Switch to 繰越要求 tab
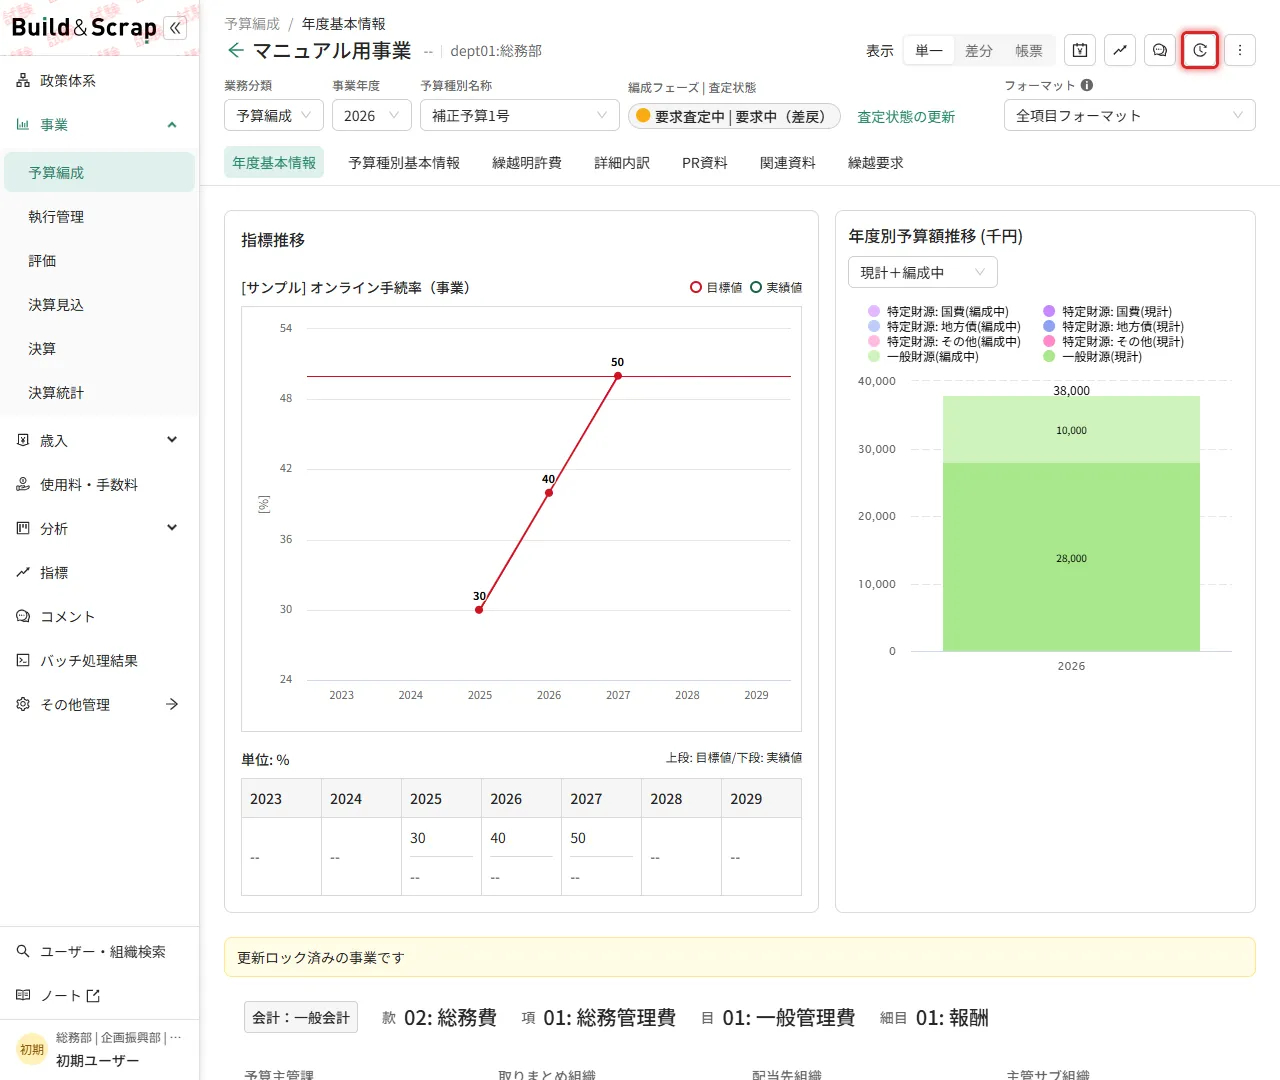Image resolution: width=1280 pixels, height=1080 pixels. [x=876, y=162]
